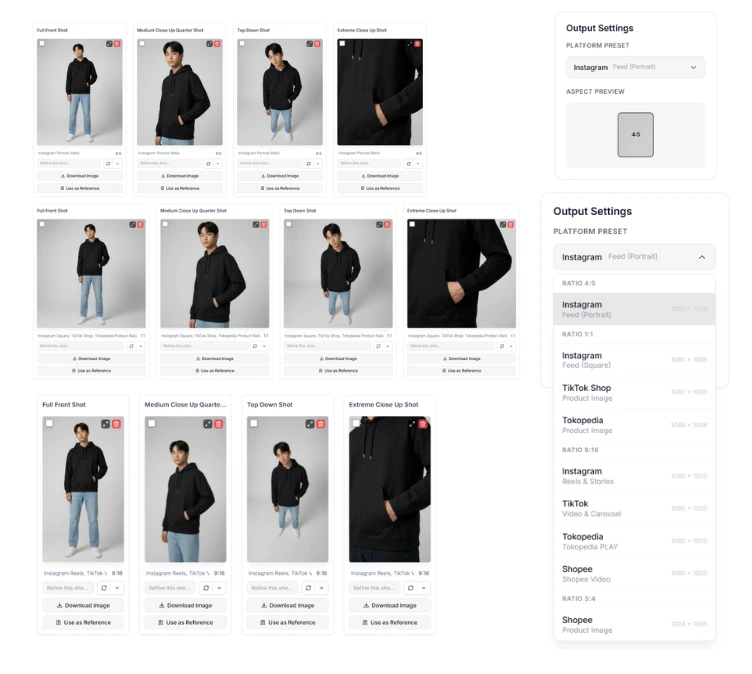Download the 4:5 Medium Close Up Quarter image

point(180,176)
